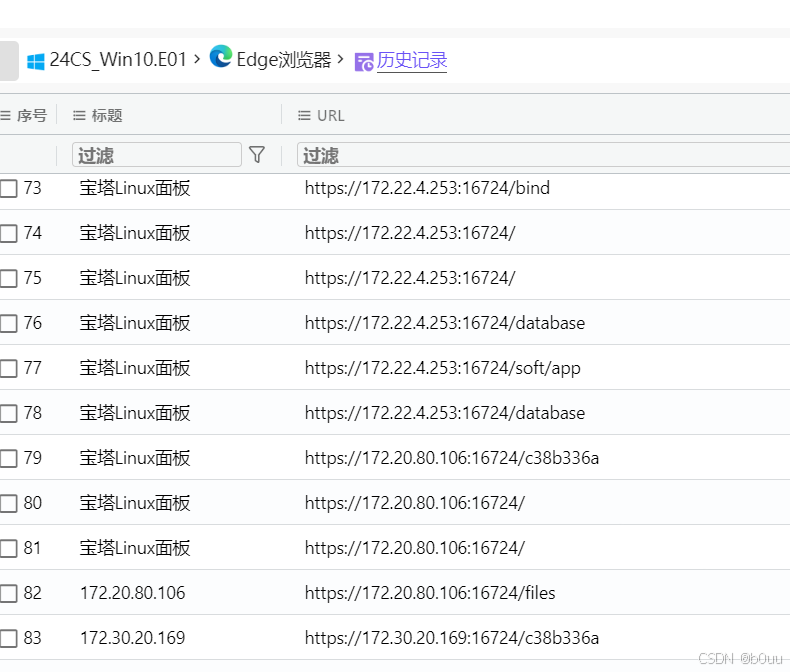Select URL https://172.22.4.253:16724/bind
The height and width of the screenshot is (672, 790).
tap(427, 188)
